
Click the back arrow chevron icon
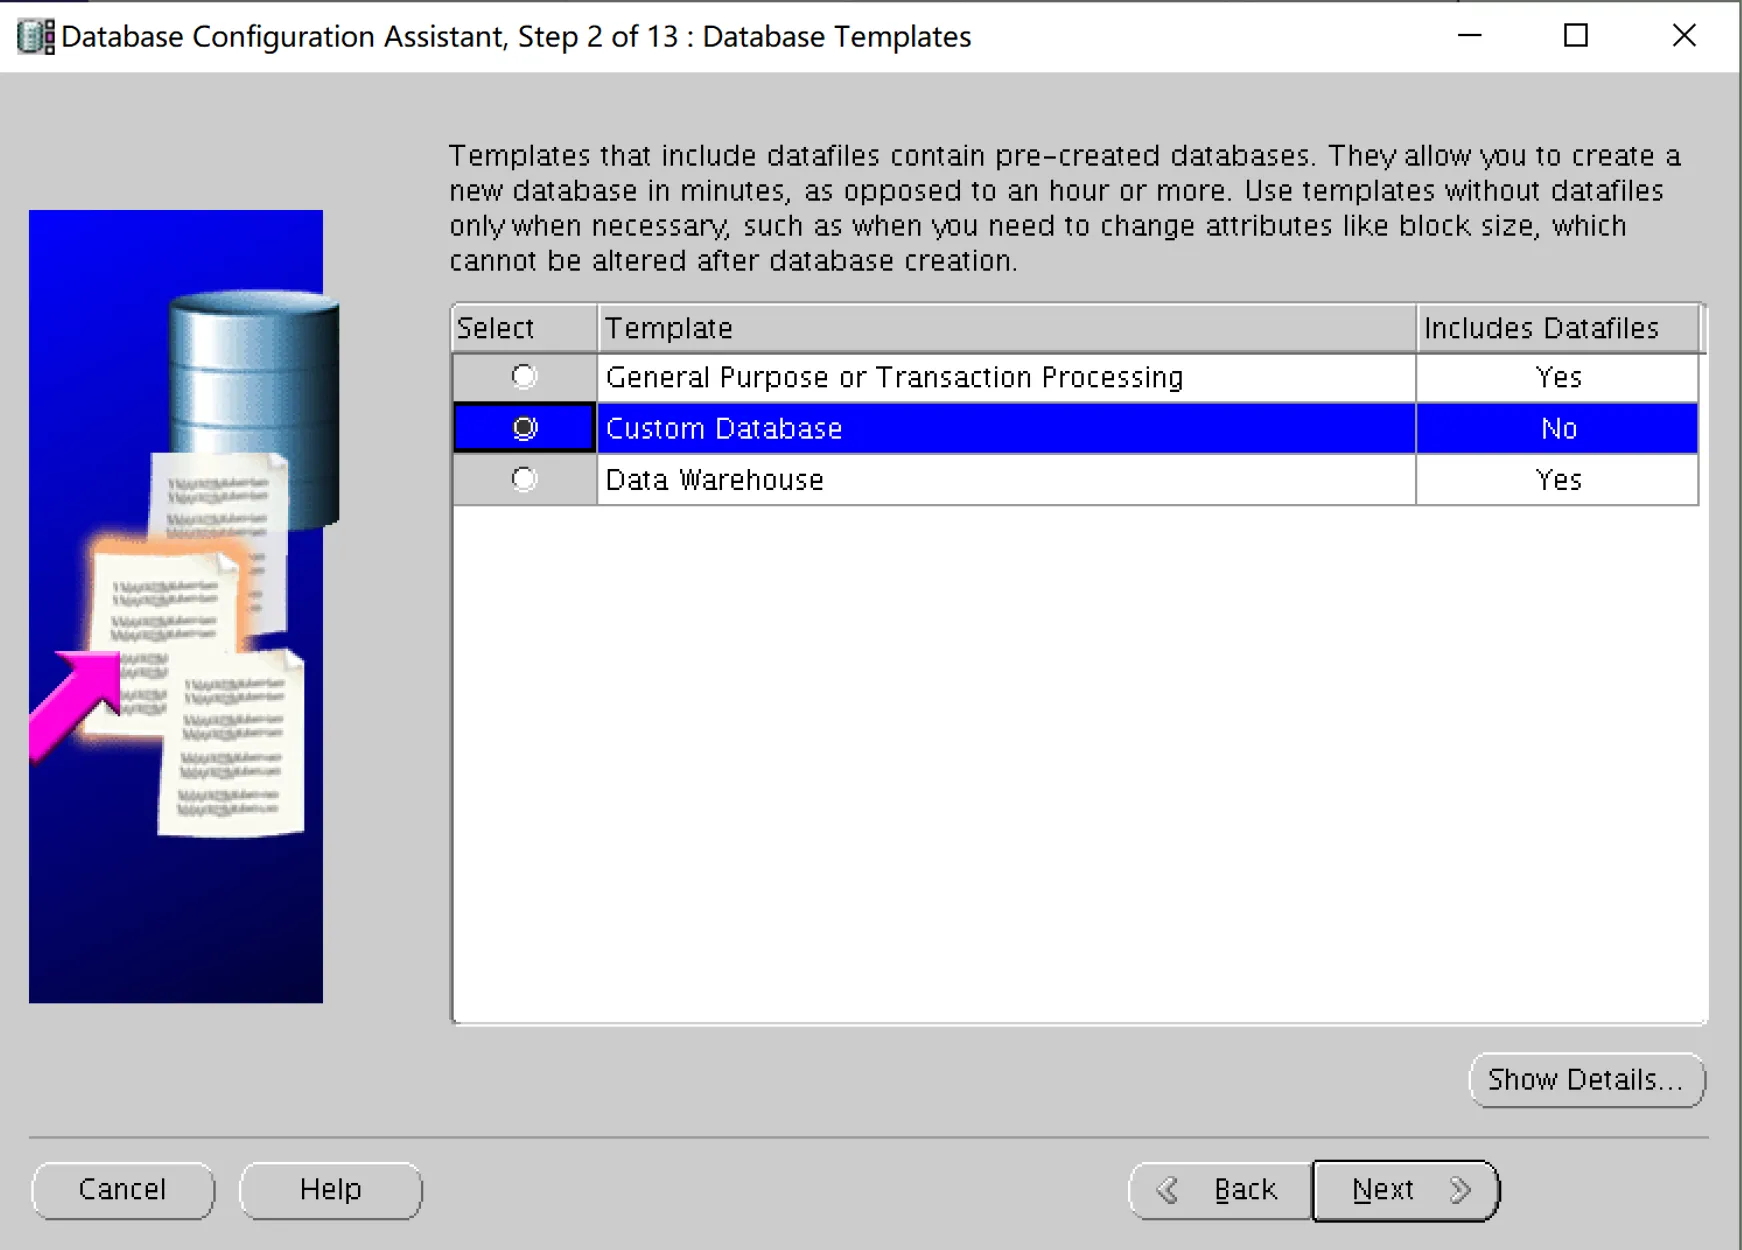coord(1168,1190)
